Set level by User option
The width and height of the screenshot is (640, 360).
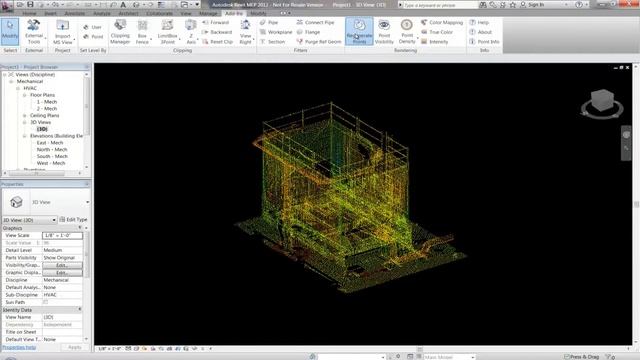click(x=93, y=27)
